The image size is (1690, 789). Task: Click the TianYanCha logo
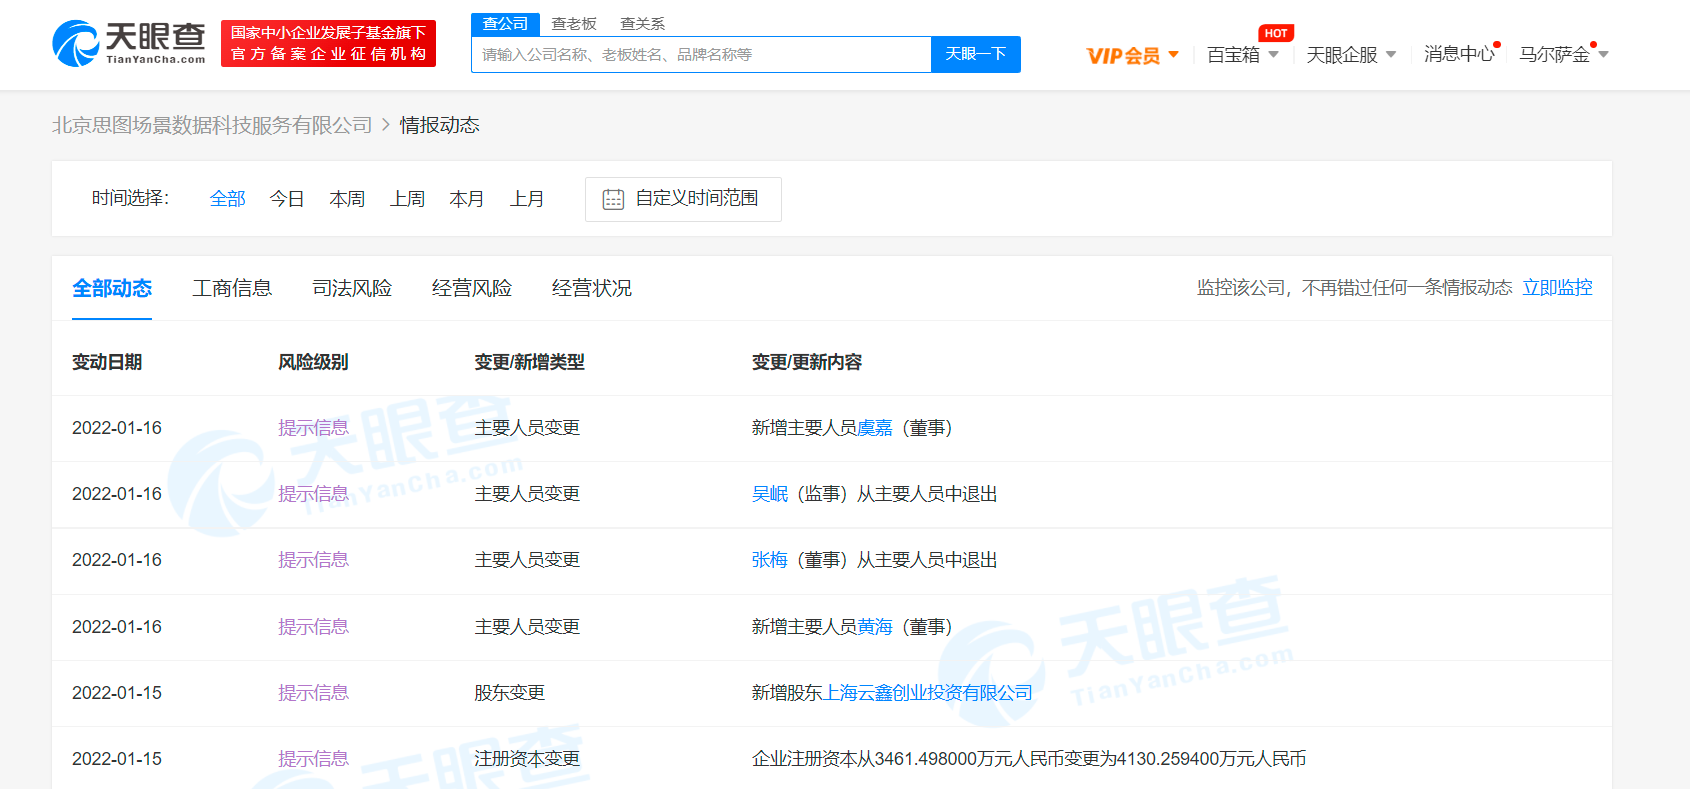tap(129, 44)
